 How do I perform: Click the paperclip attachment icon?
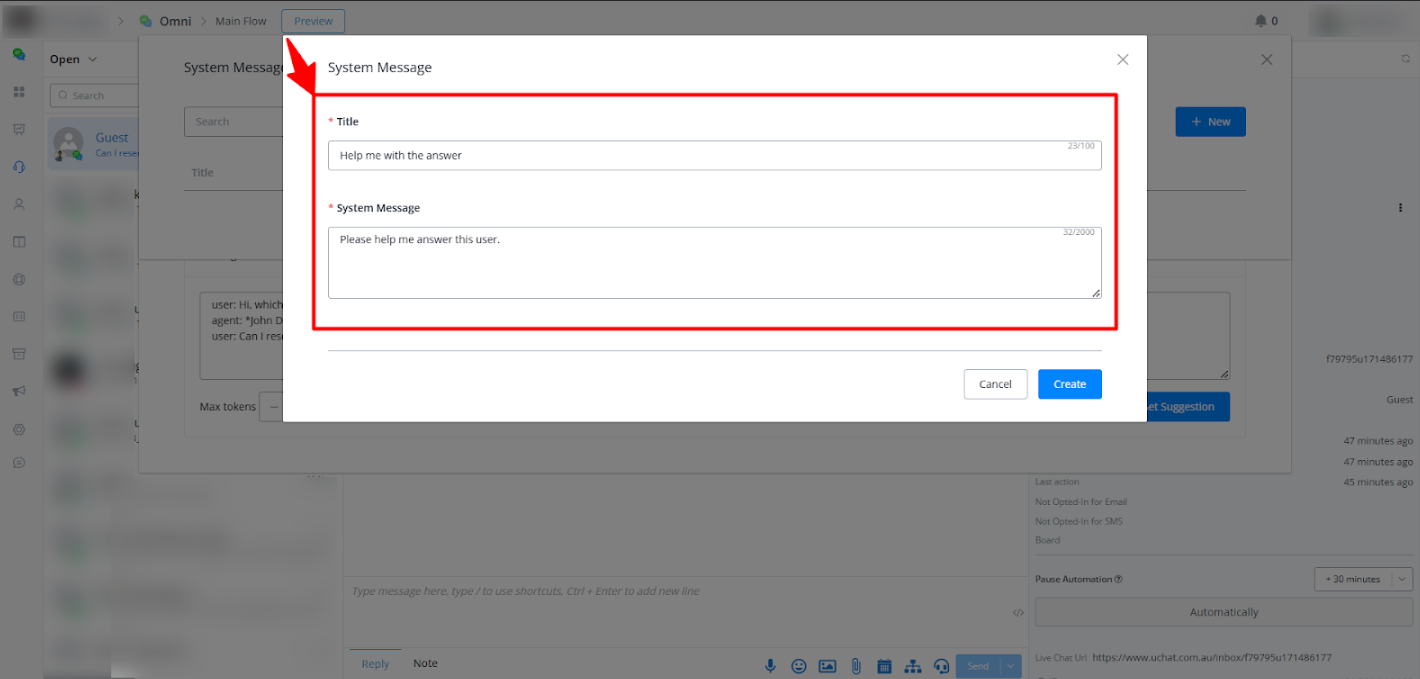pos(856,666)
